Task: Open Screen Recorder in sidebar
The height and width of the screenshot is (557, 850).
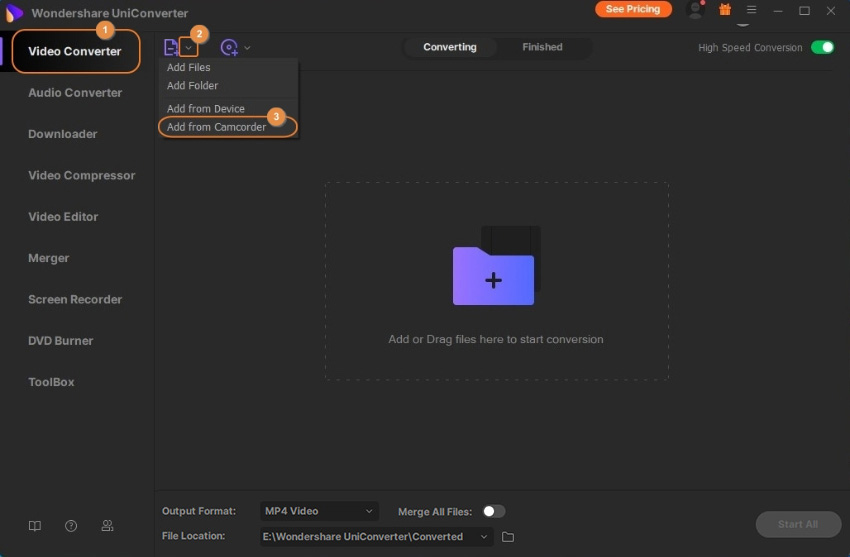Action: click(75, 299)
